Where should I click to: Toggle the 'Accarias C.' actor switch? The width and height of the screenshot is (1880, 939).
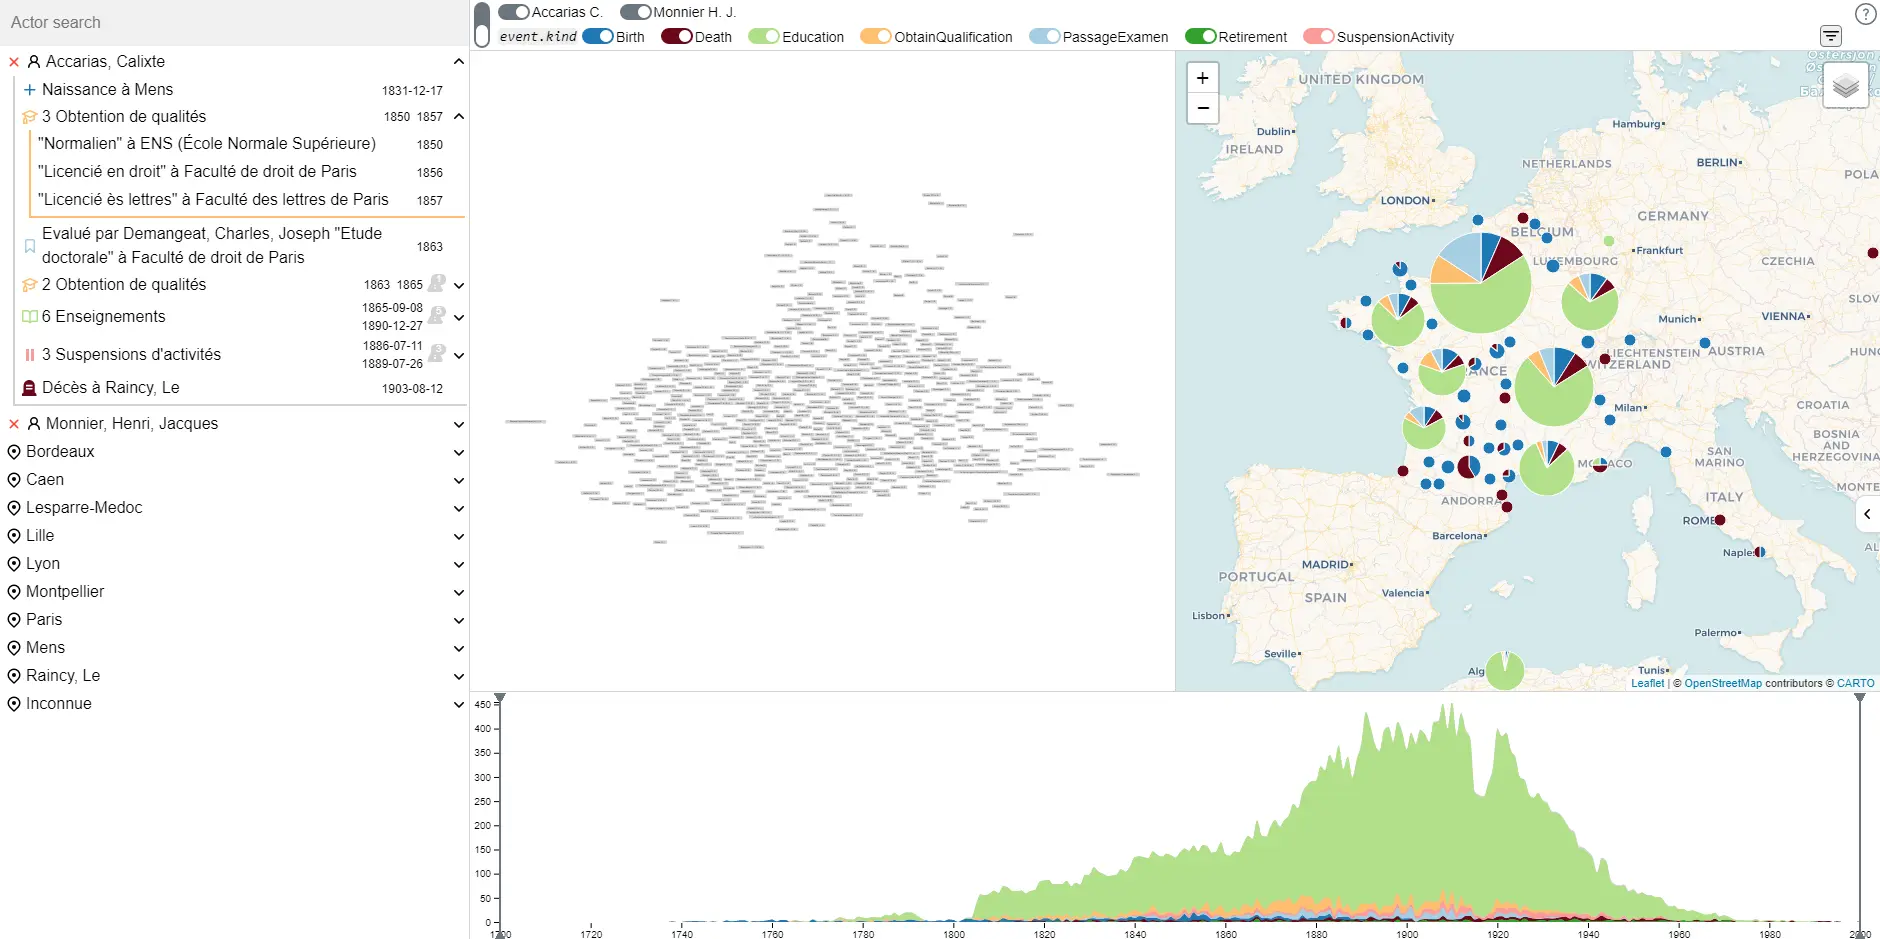[514, 12]
